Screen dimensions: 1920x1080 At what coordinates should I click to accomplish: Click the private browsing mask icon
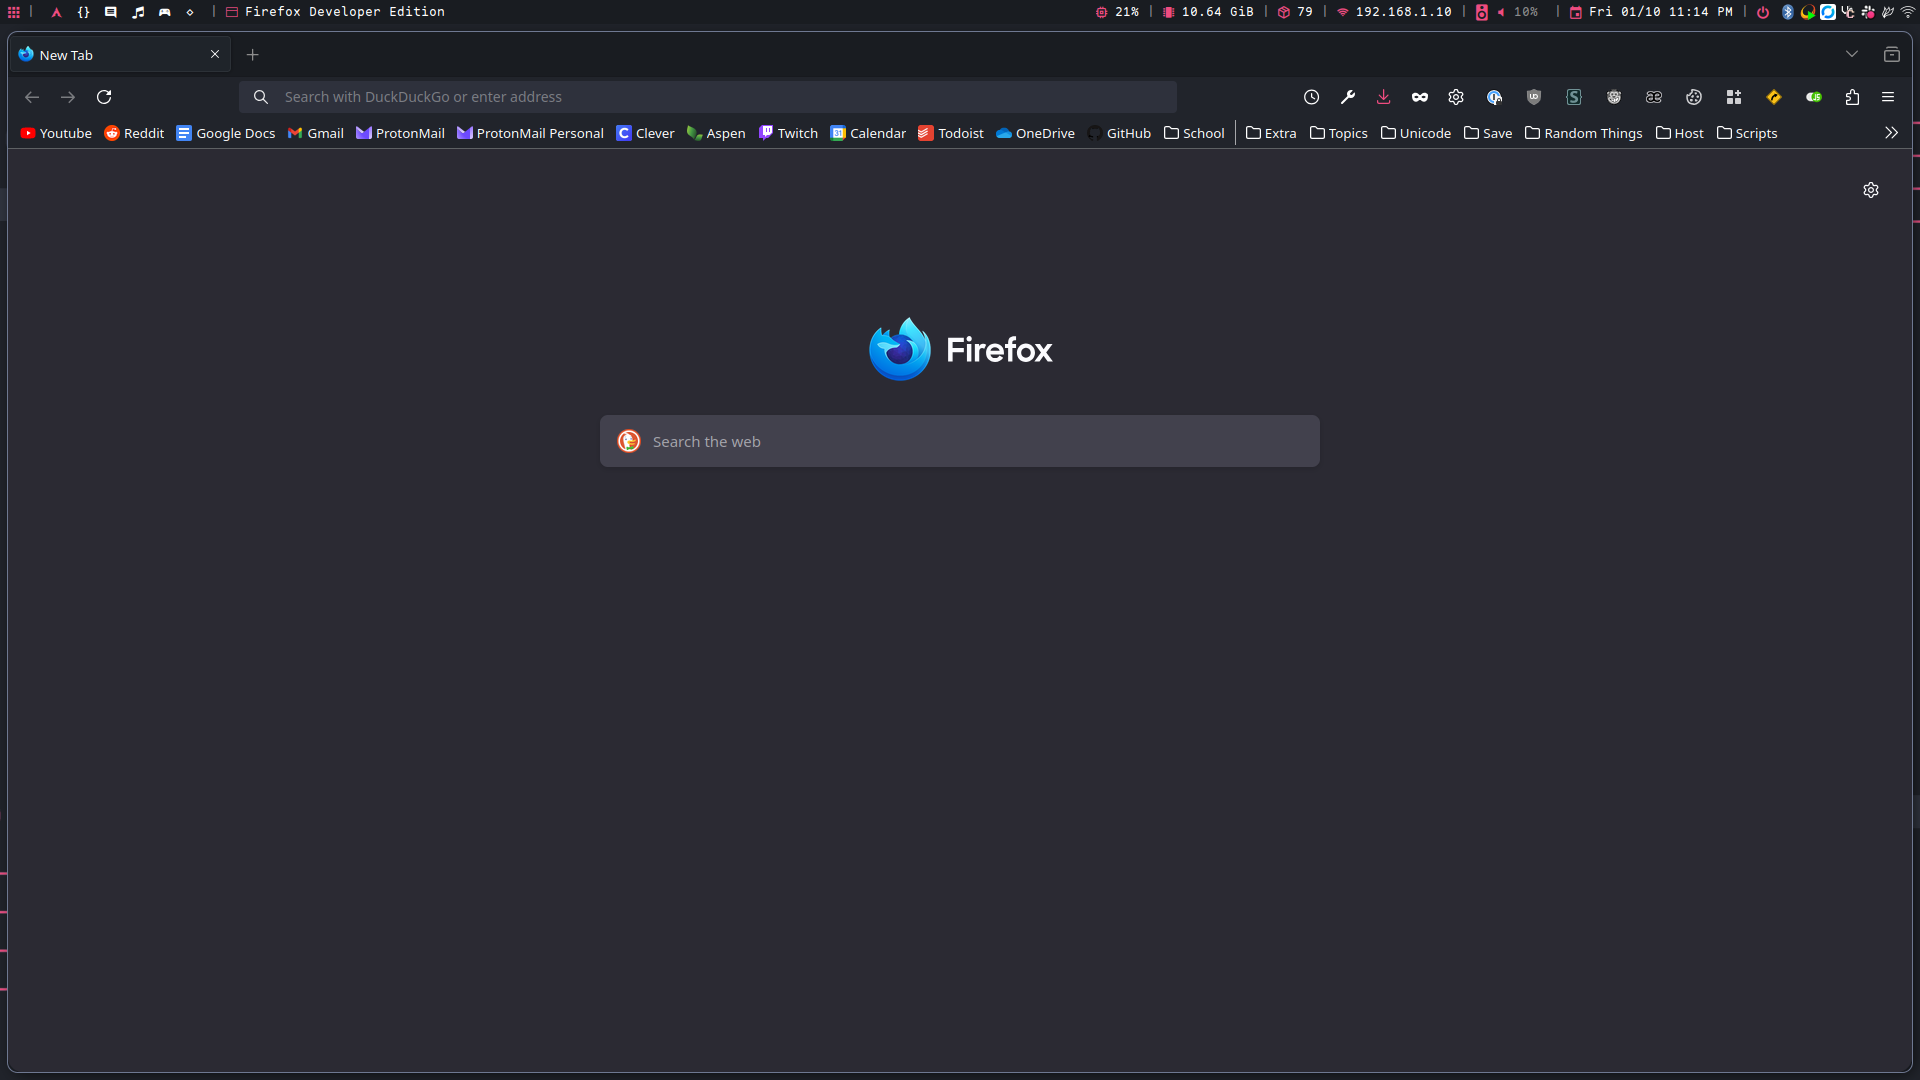click(x=1420, y=97)
